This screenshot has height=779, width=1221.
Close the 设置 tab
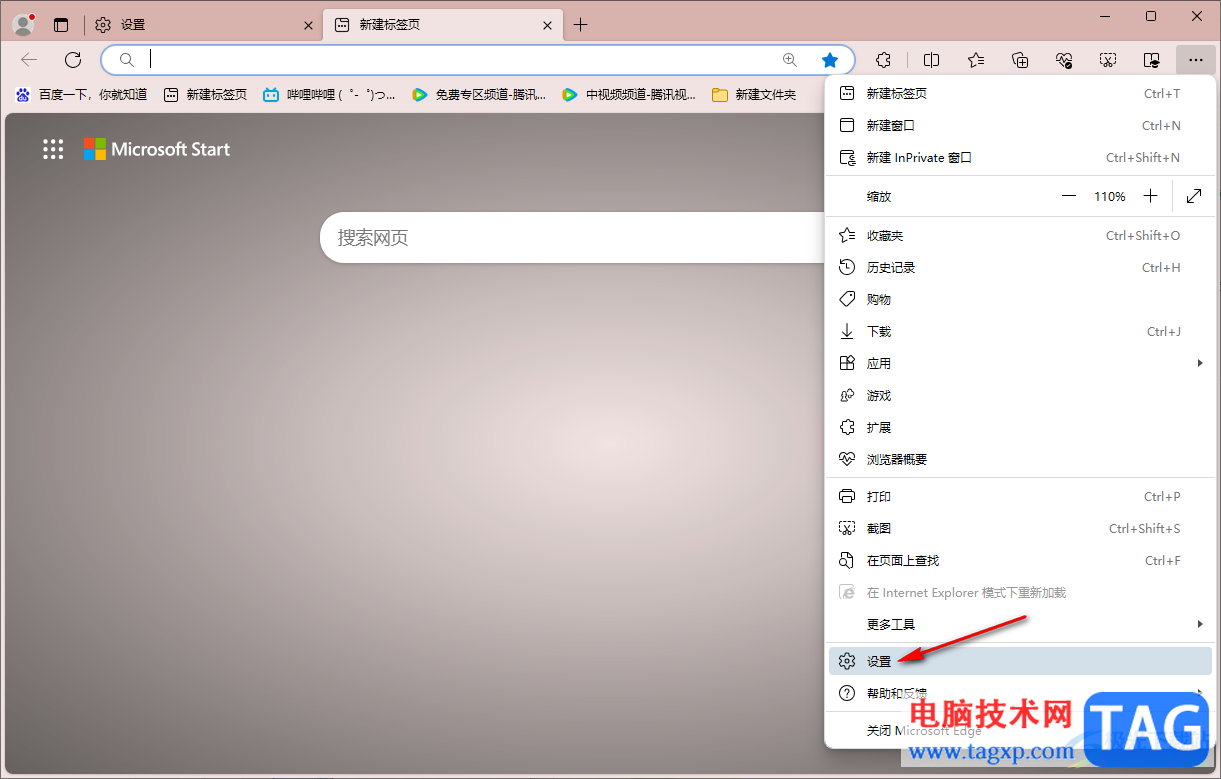(x=308, y=25)
